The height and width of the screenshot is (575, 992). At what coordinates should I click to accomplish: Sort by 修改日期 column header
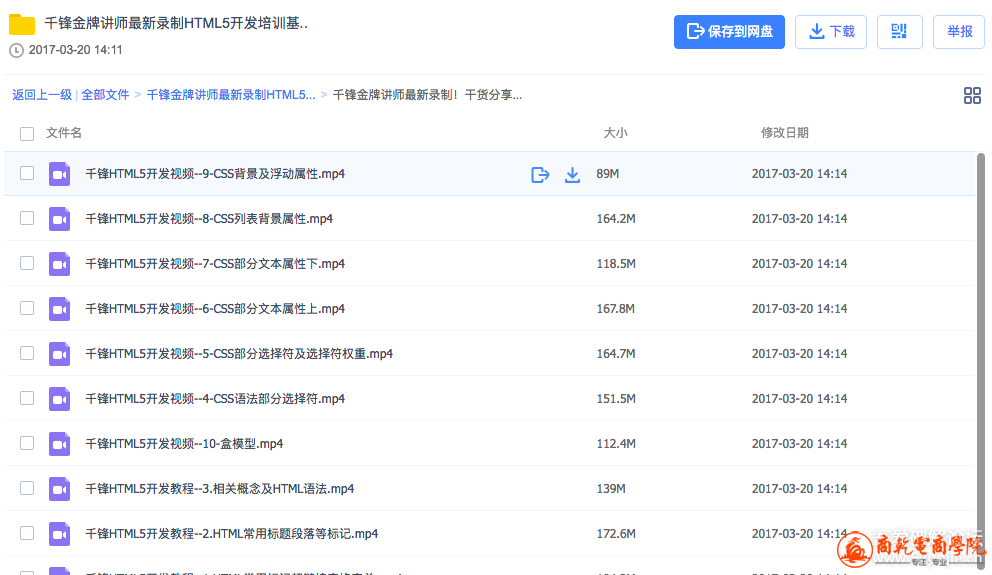(784, 133)
